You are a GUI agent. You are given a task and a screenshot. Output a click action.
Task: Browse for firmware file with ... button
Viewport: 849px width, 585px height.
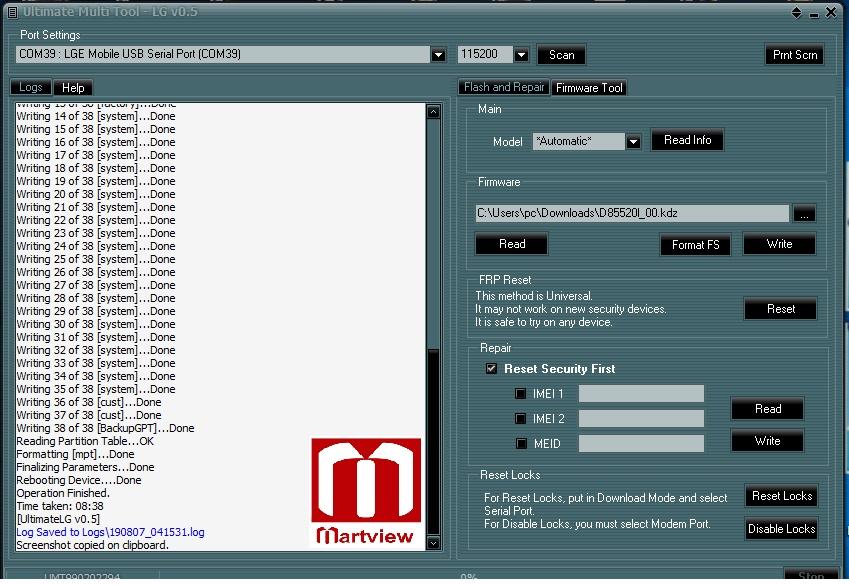[x=804, y=213]
